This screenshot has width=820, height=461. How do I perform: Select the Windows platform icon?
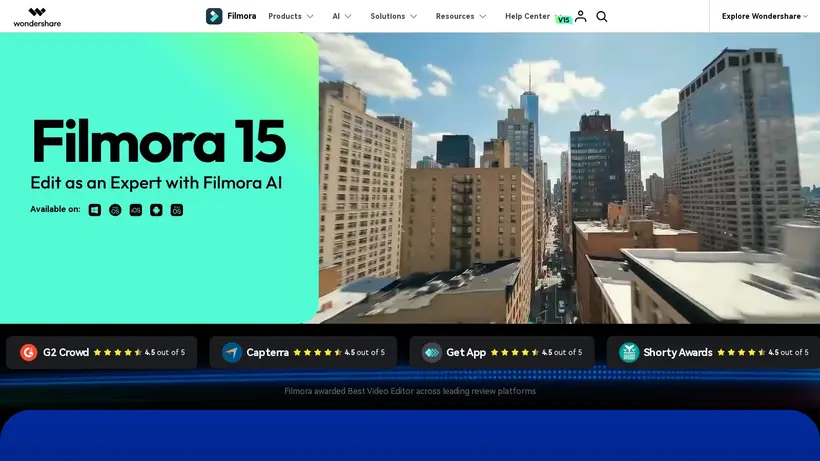point(95,210)
